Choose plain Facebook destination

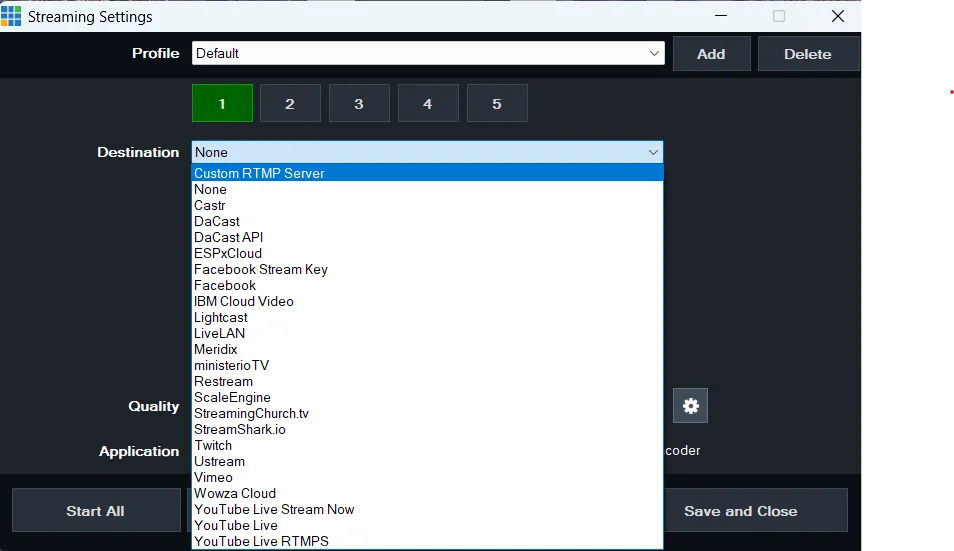coord(427,285)
